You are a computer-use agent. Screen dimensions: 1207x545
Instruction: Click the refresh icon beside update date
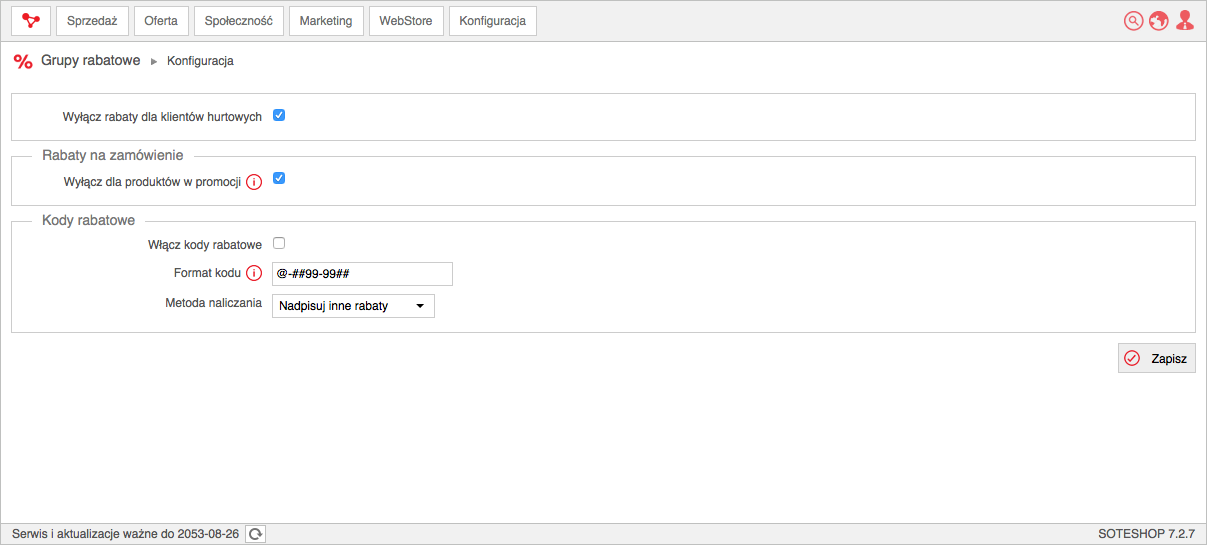pos(256,534)
